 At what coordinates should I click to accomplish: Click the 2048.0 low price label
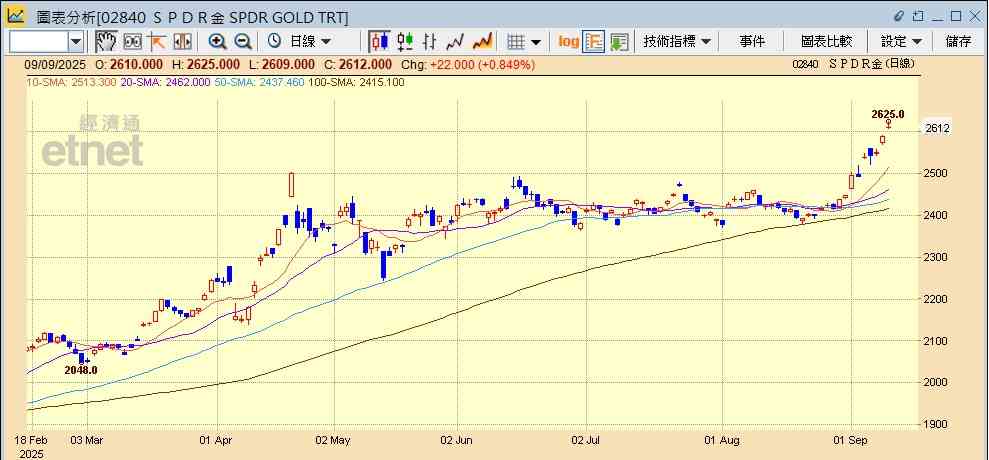[x=81, y=370]
